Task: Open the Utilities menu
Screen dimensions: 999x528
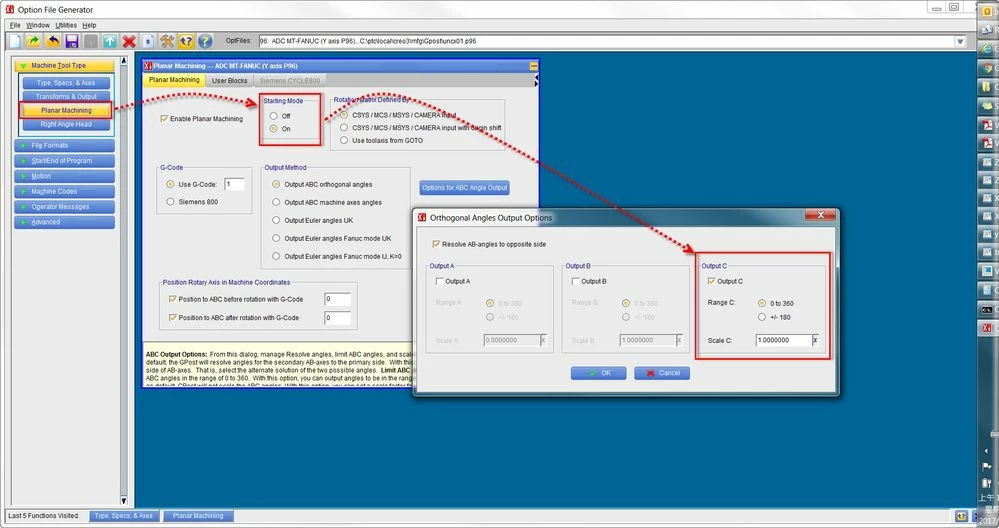Action: click(66, 25)
